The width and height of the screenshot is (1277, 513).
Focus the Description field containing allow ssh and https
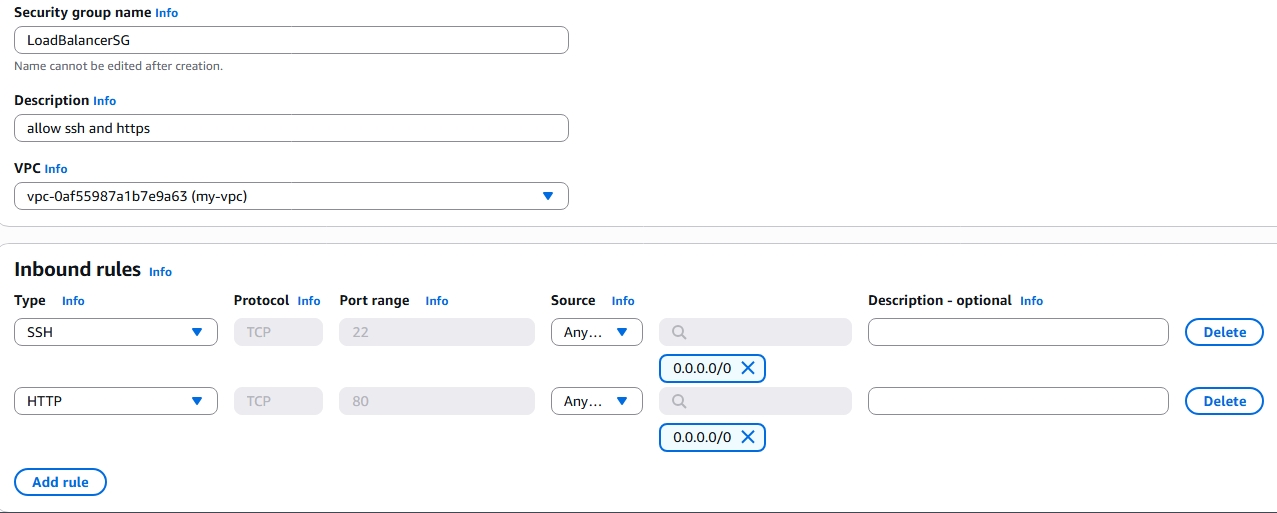[x=291, y=128]
